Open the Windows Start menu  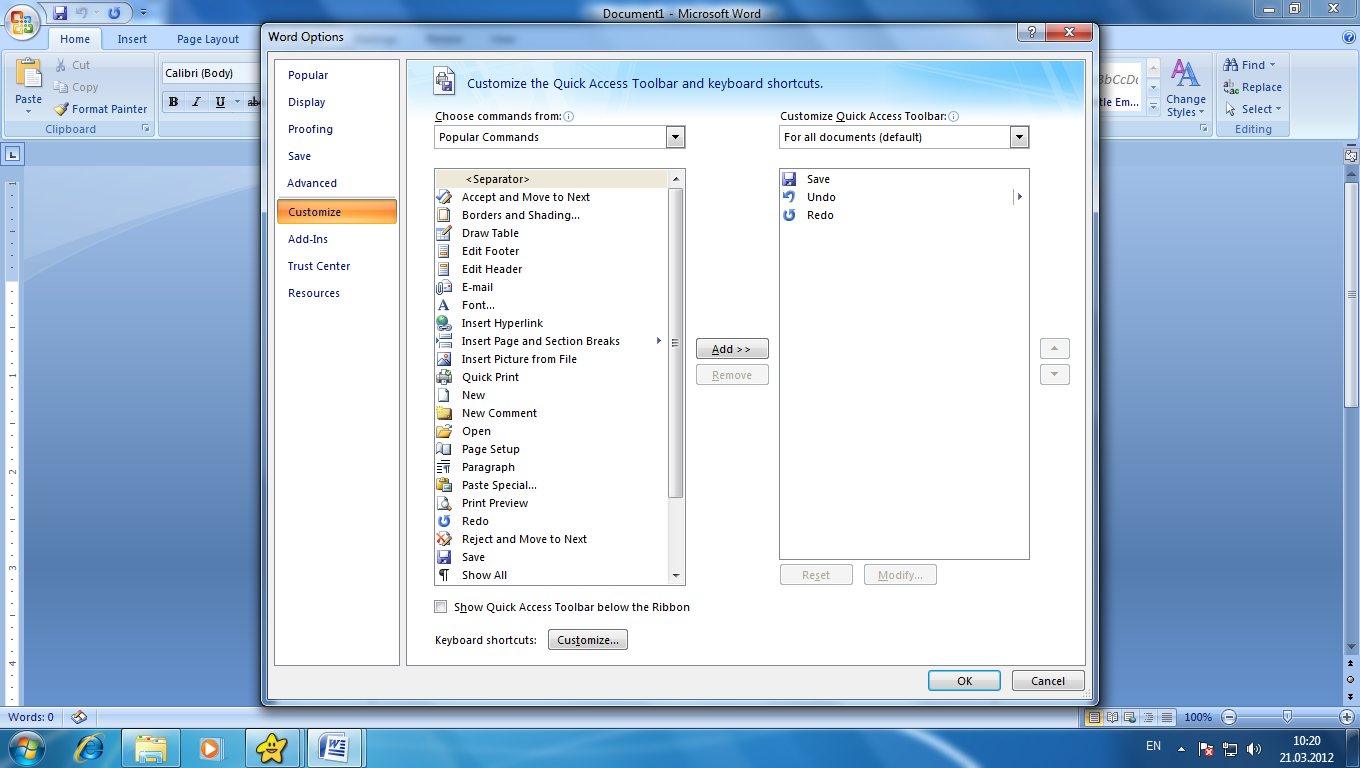coord(25,747)
